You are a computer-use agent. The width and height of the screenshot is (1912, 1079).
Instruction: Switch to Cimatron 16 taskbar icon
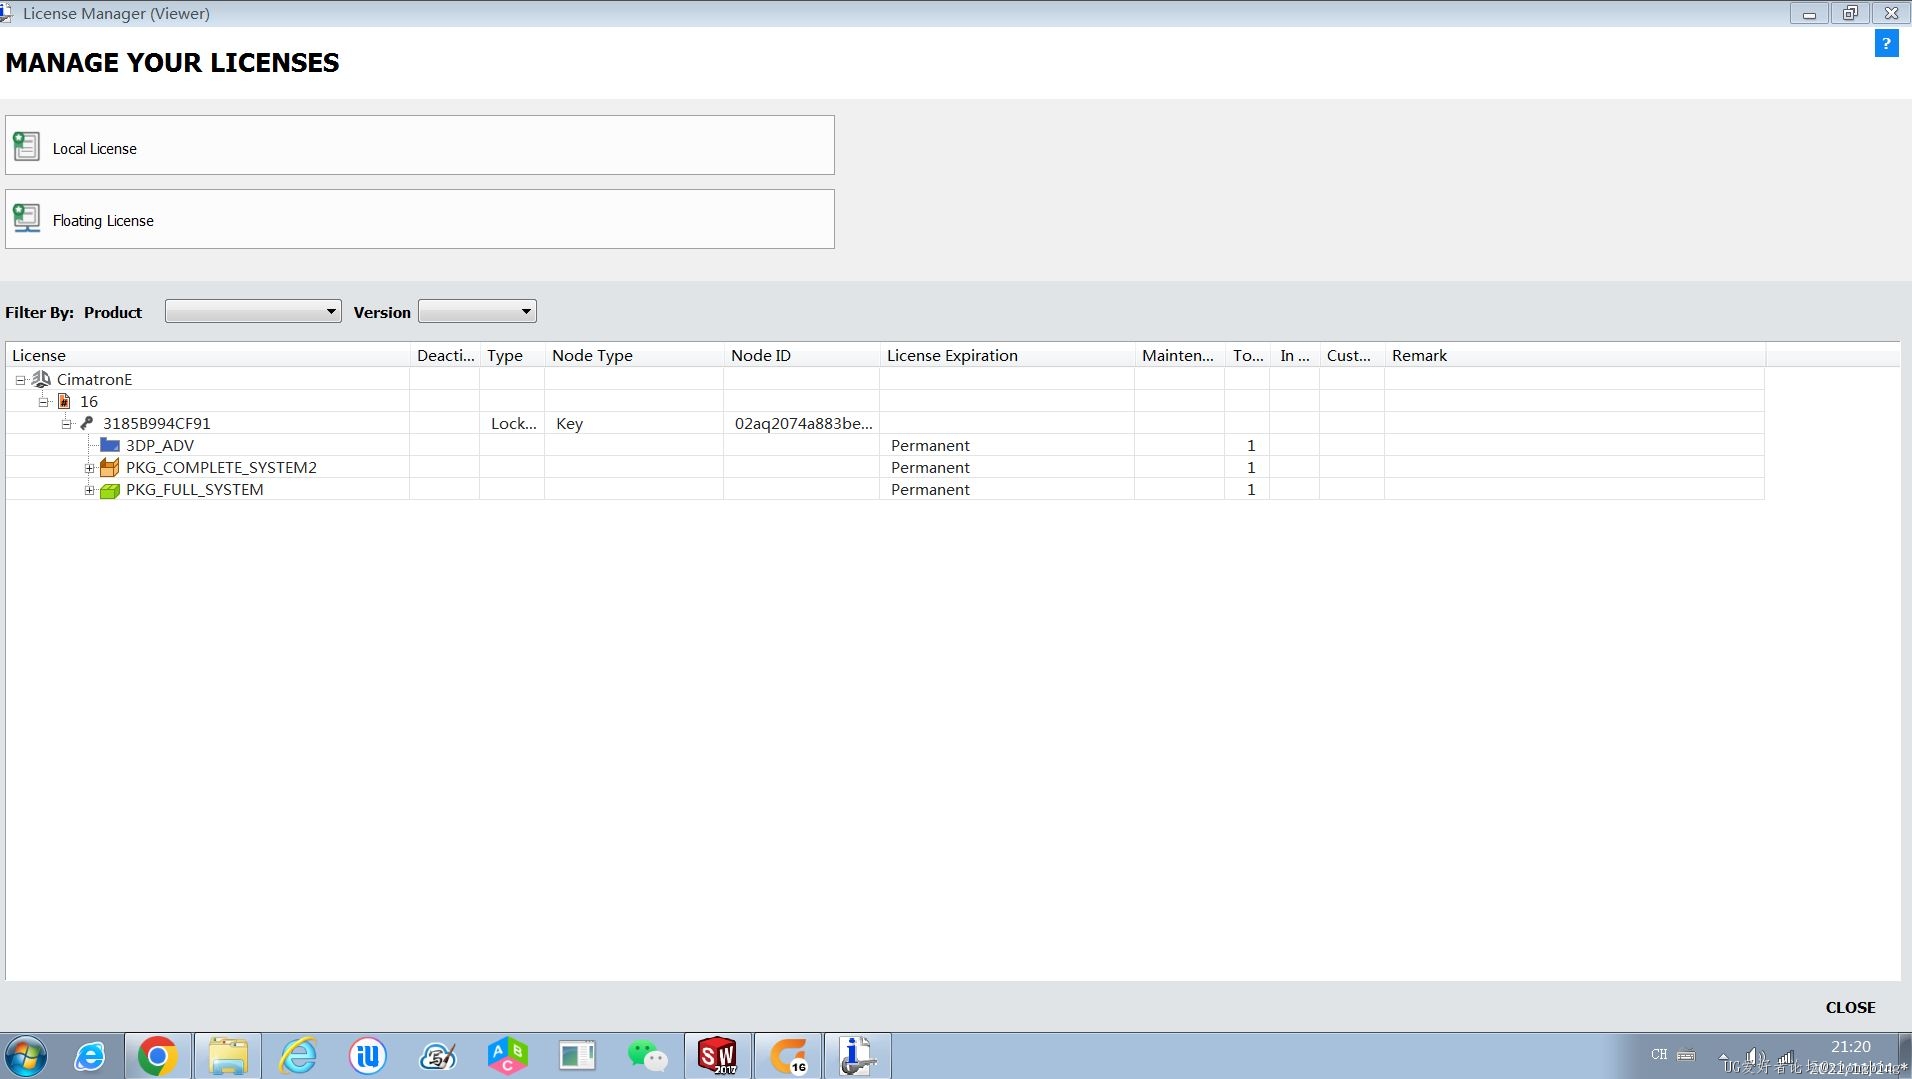(x=788, y=1056)
